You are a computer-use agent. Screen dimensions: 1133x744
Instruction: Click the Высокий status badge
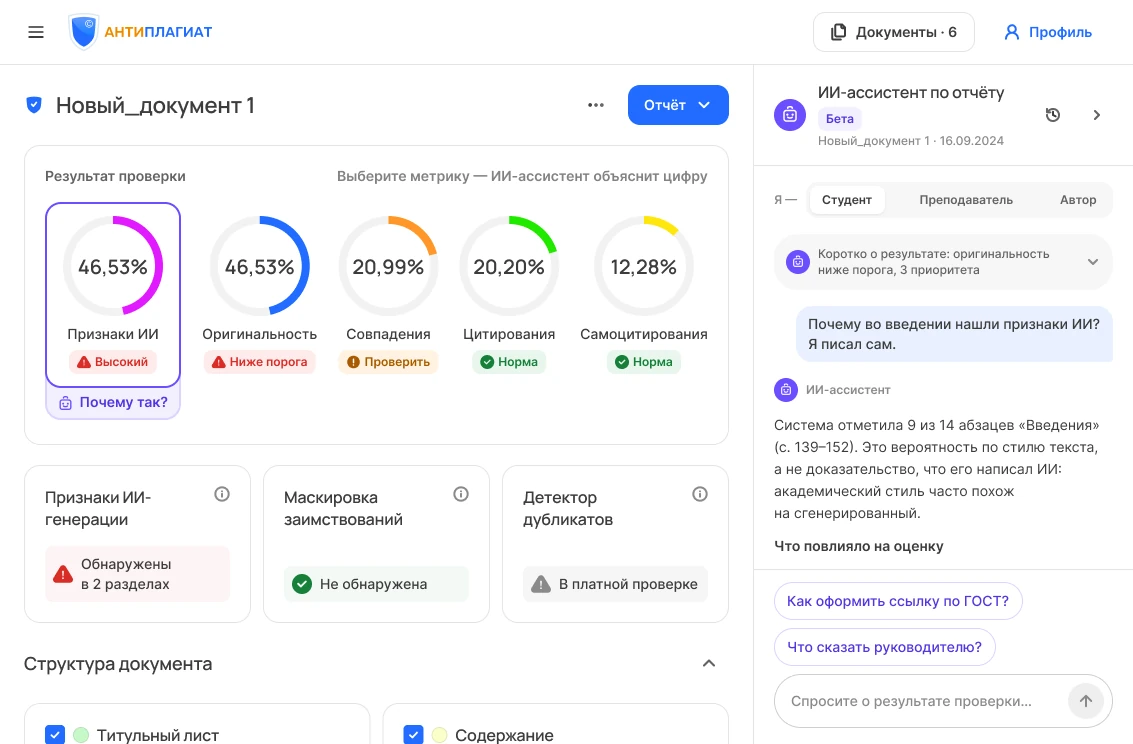[113, 362]
